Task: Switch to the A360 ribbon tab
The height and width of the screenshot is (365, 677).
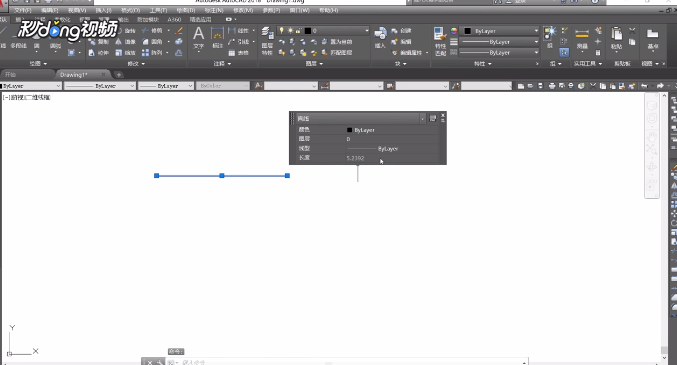Action: 174,19
